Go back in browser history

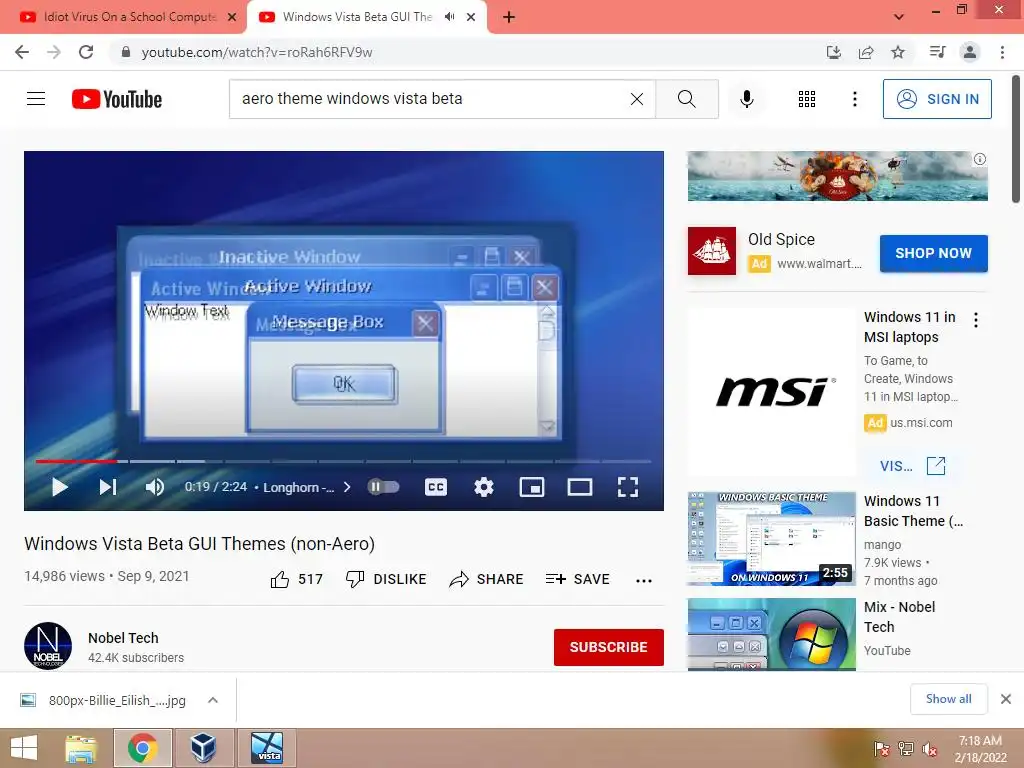[22, 52]
